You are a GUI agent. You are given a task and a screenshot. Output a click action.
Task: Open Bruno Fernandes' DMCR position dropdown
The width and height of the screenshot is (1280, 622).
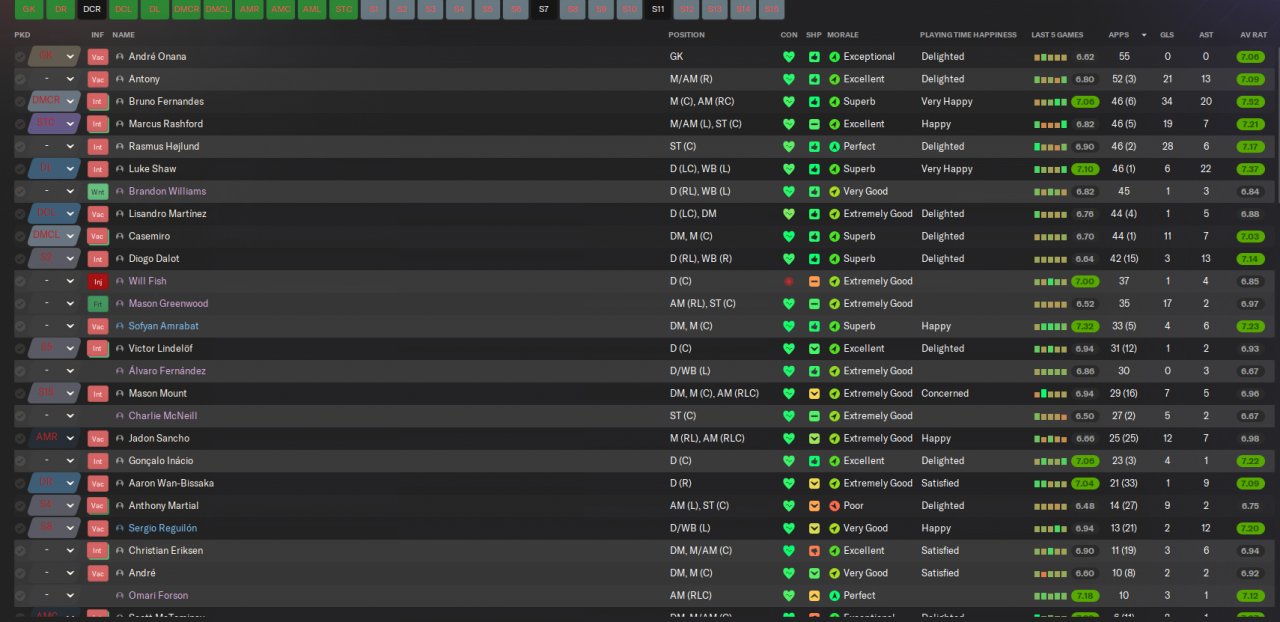click(54, 102)
